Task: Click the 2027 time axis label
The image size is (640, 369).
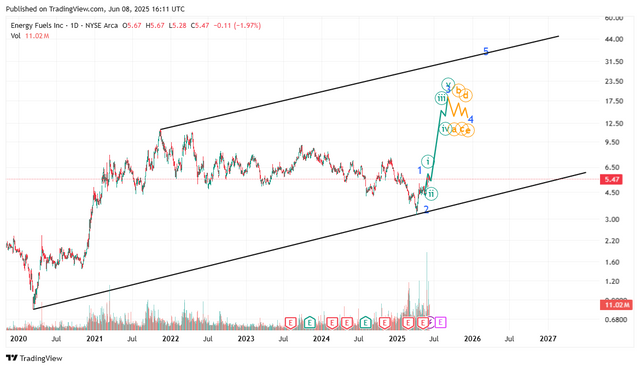Action: coord(548,339)
